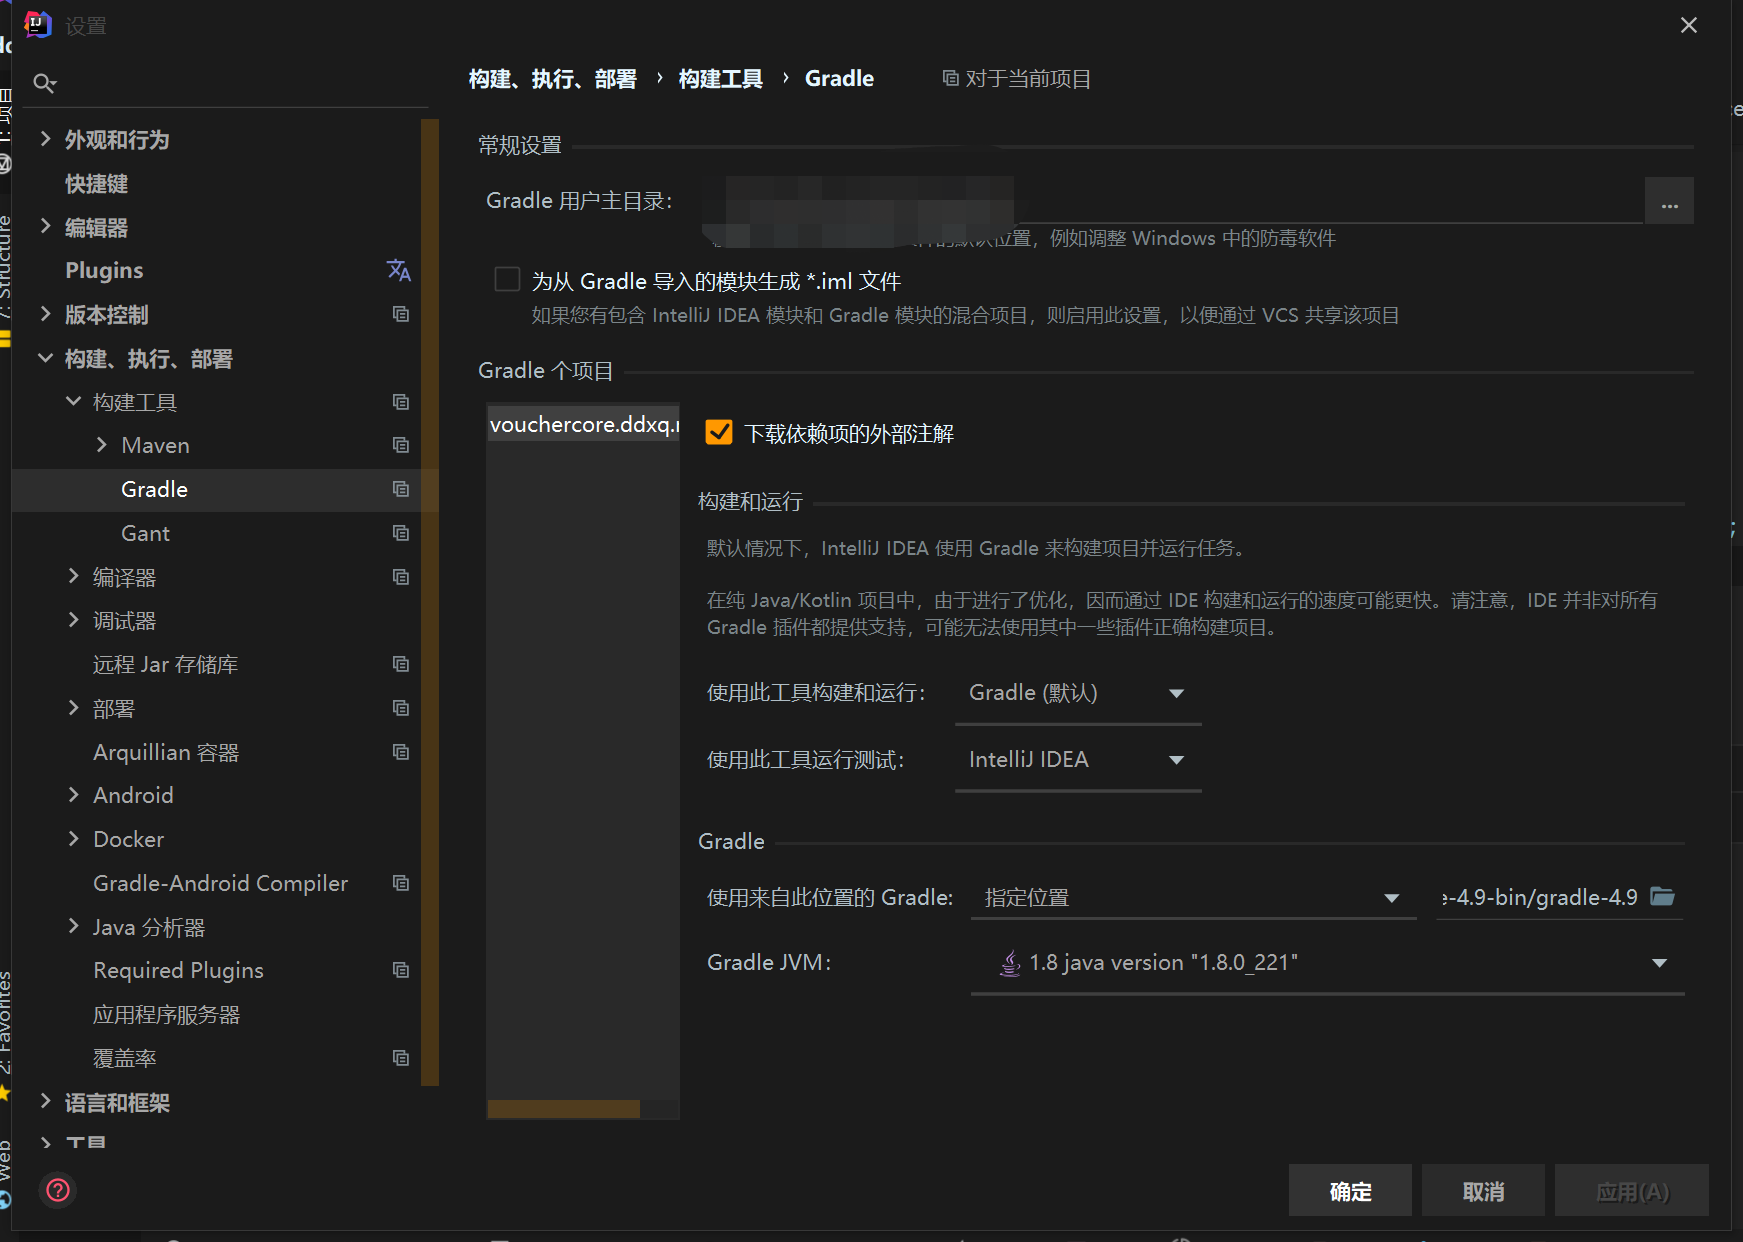This screenshot has height=1242, width=1743.
Task: Open the Gradle location folder browser icon
Action: (x=1662, y=896)
